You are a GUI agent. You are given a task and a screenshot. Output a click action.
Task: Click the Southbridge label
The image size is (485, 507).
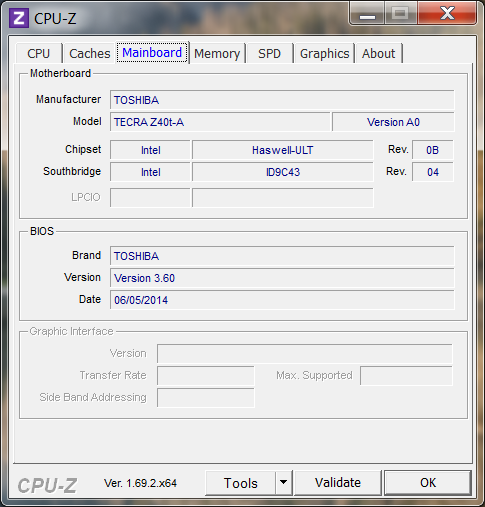[72, 171]
